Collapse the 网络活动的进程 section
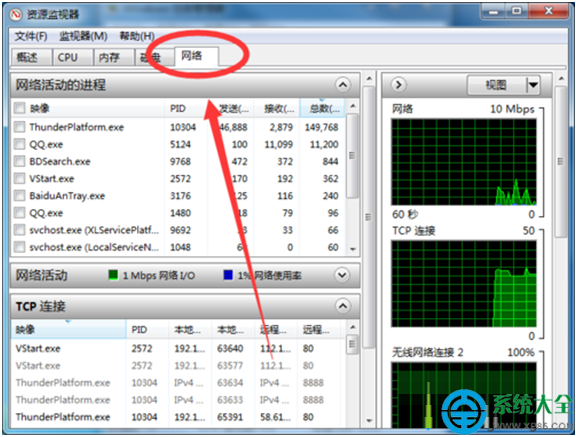 tap(342, 85)
